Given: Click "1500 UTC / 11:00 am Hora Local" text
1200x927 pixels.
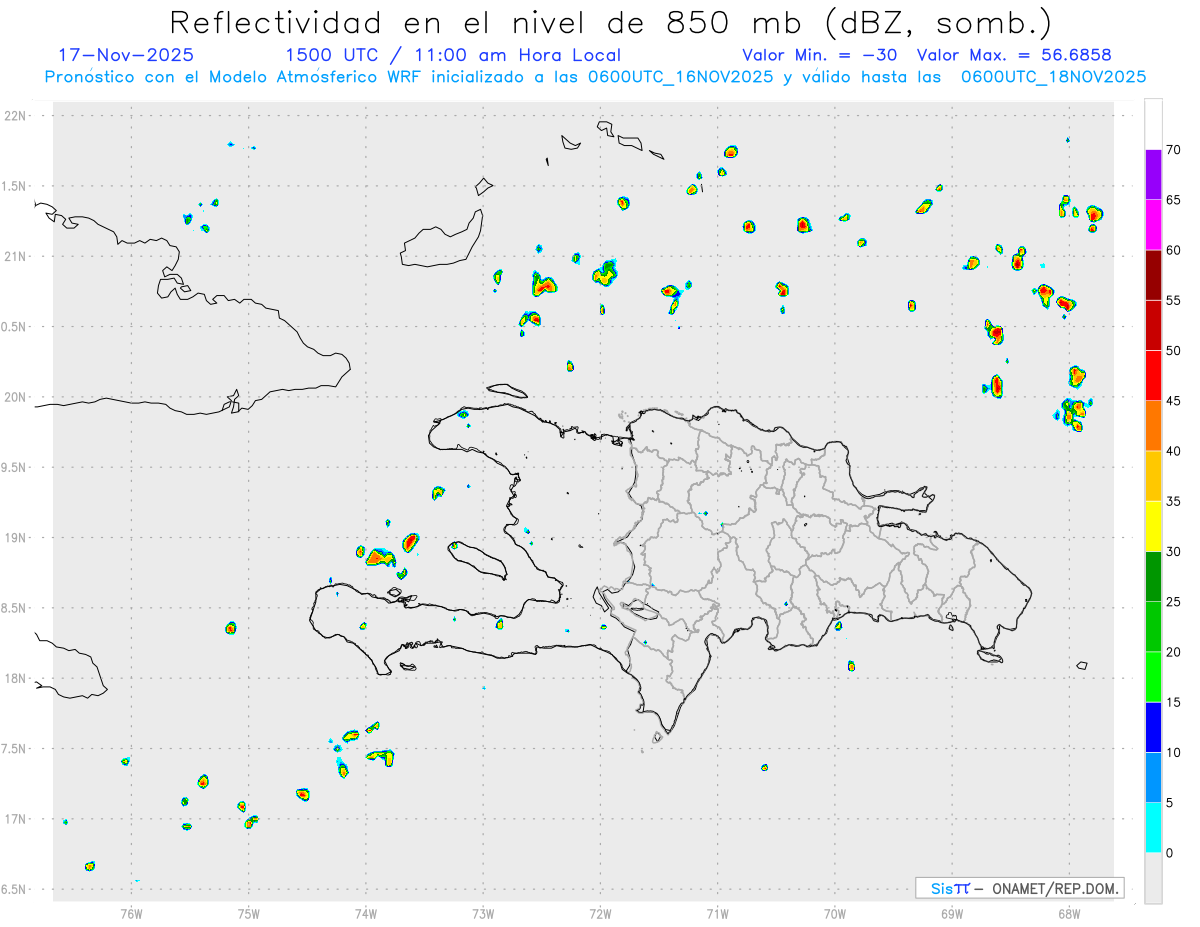Looking at the screenshot, I should tap(453, 55).
